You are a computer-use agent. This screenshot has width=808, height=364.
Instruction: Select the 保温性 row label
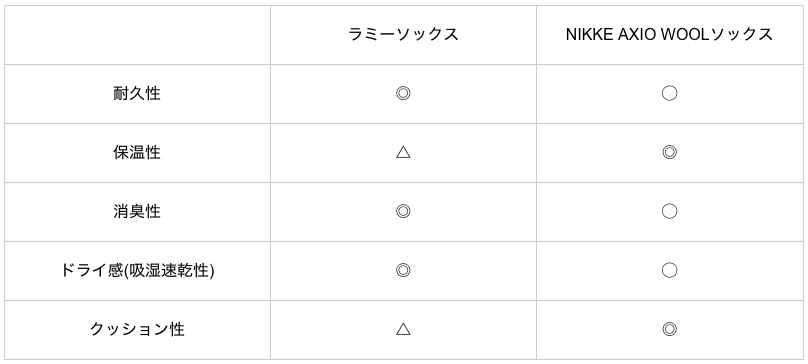(x=137, y=153)
